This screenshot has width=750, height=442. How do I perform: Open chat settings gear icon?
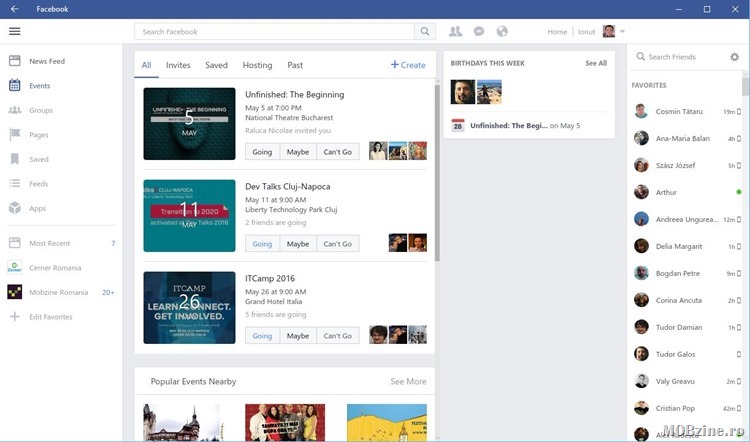tap(734, 57)
